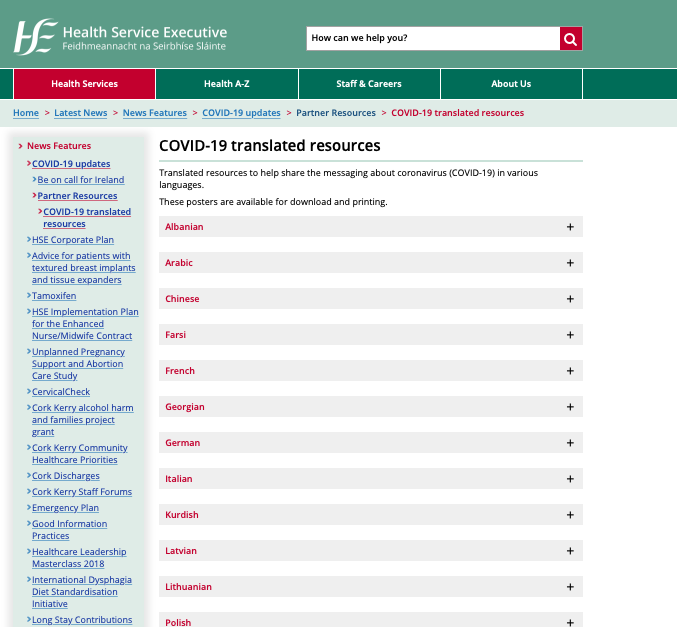Open Long Stay Contributions link
This screenshot has height=627, width=677.
tap(82, 620)
